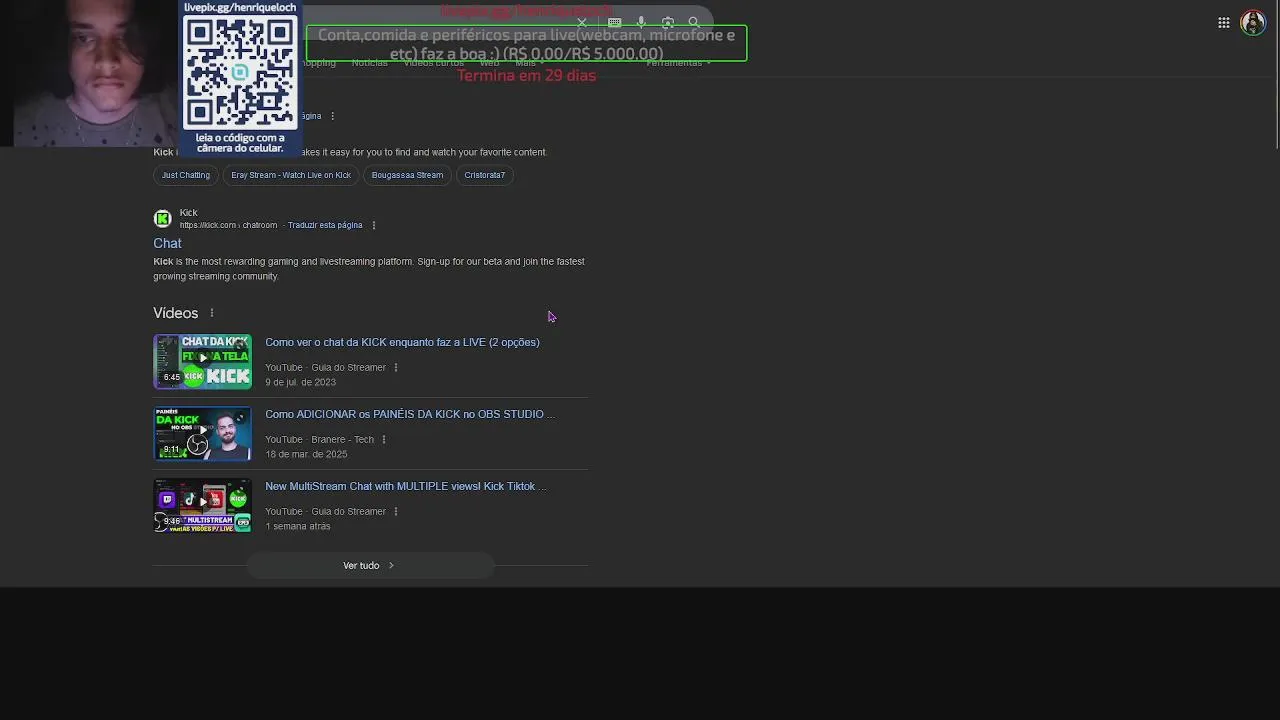Submit search with the magnifier icon
1280x720 pixels.
coord(694,22)
